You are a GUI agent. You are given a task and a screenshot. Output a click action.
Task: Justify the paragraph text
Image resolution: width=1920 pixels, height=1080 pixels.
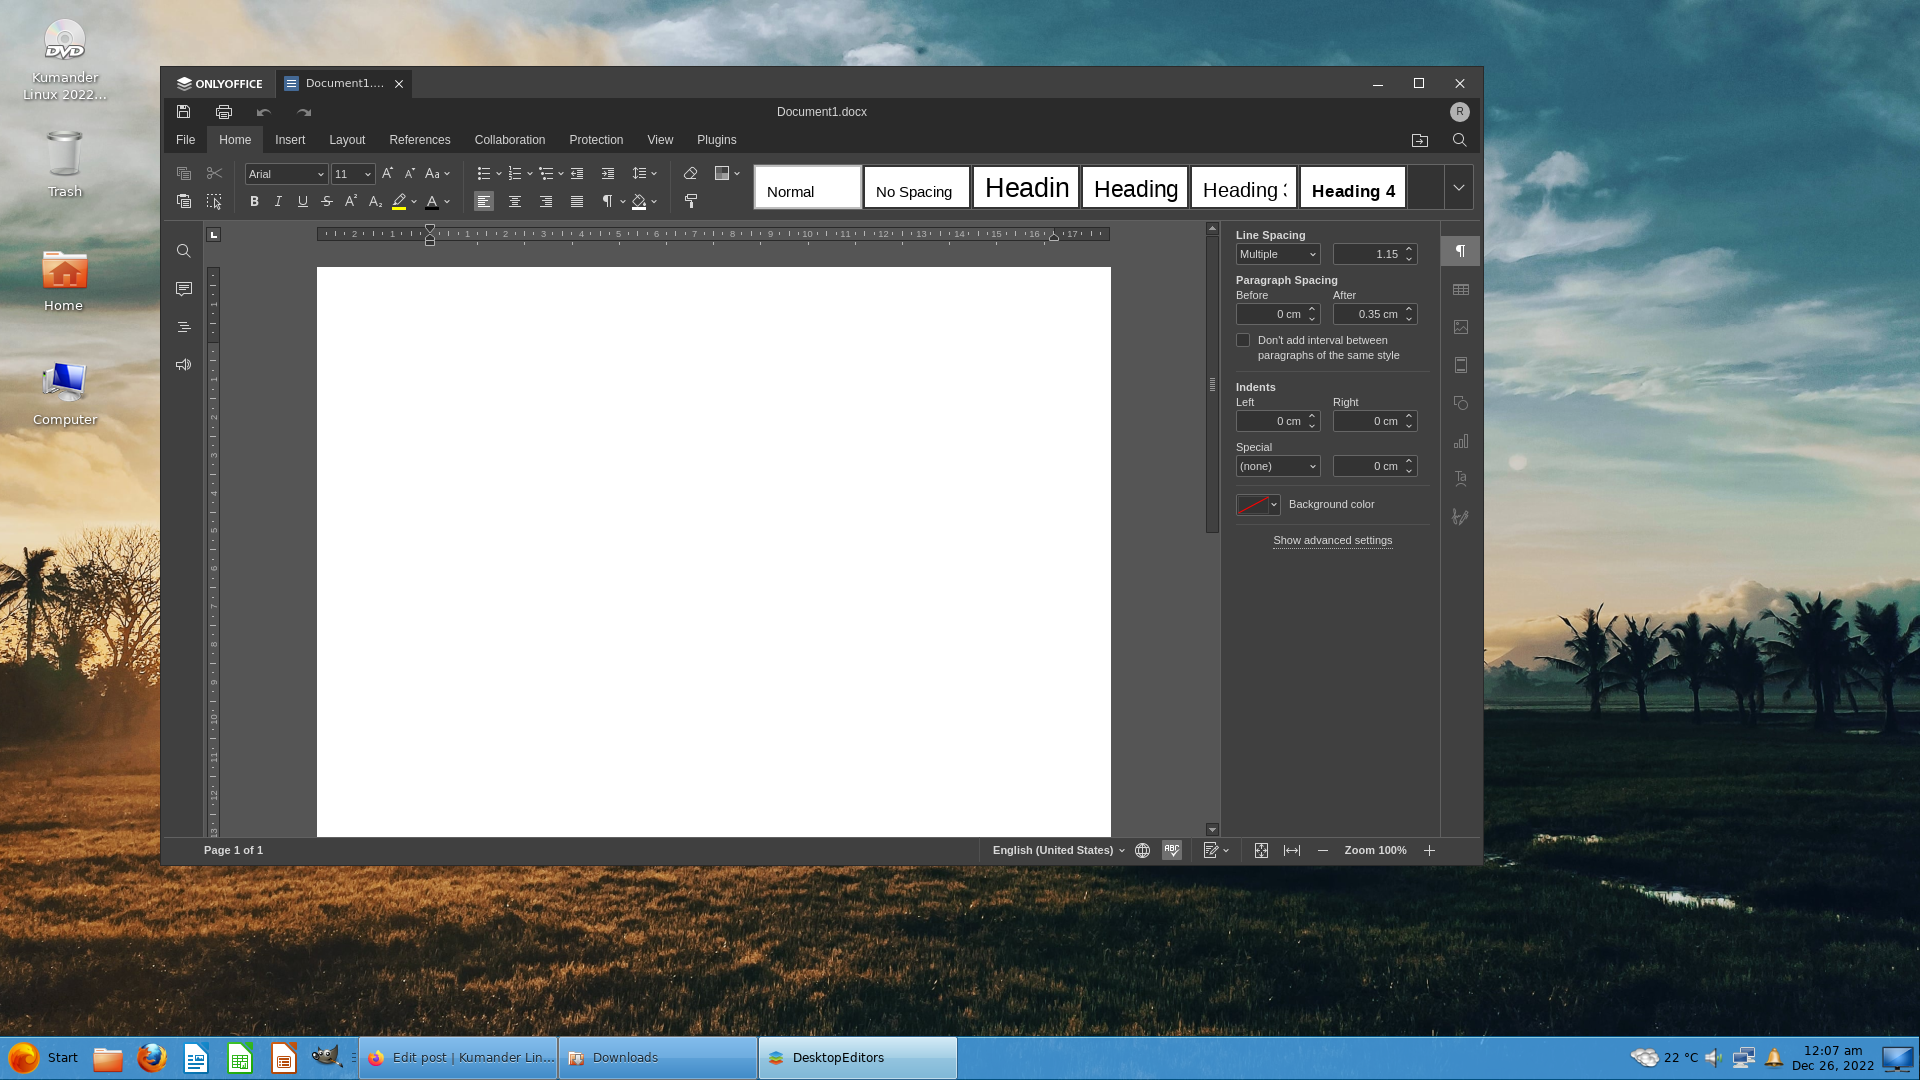(577, 201)
